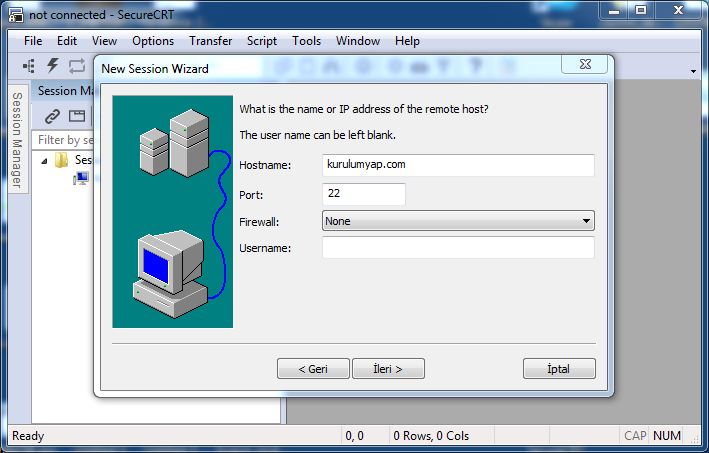Open the Firewall dropdown set to None
Viewport: 709px width, 453px height.
click(458, 221)
